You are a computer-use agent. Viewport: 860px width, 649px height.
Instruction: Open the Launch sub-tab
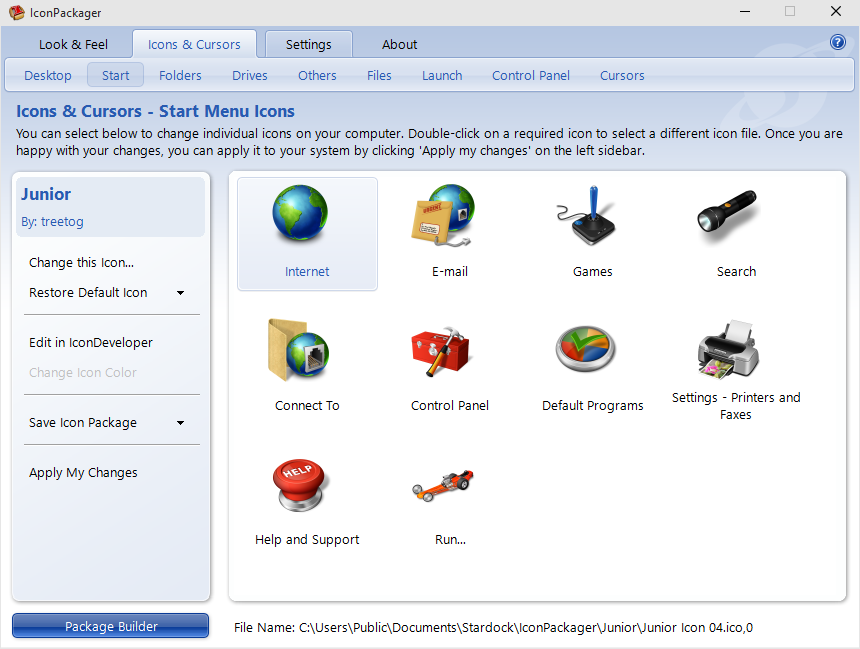point(442,75)
